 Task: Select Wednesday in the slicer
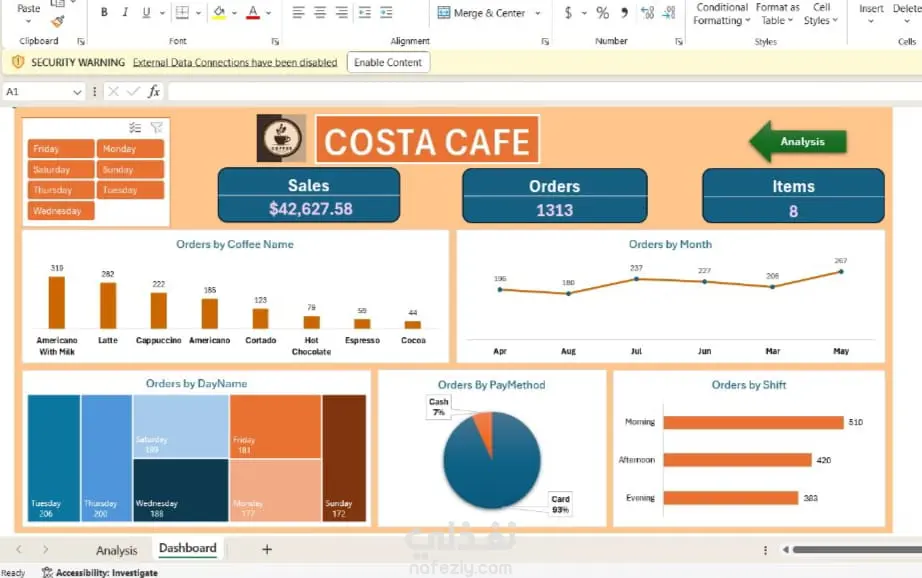click(61, 211)
